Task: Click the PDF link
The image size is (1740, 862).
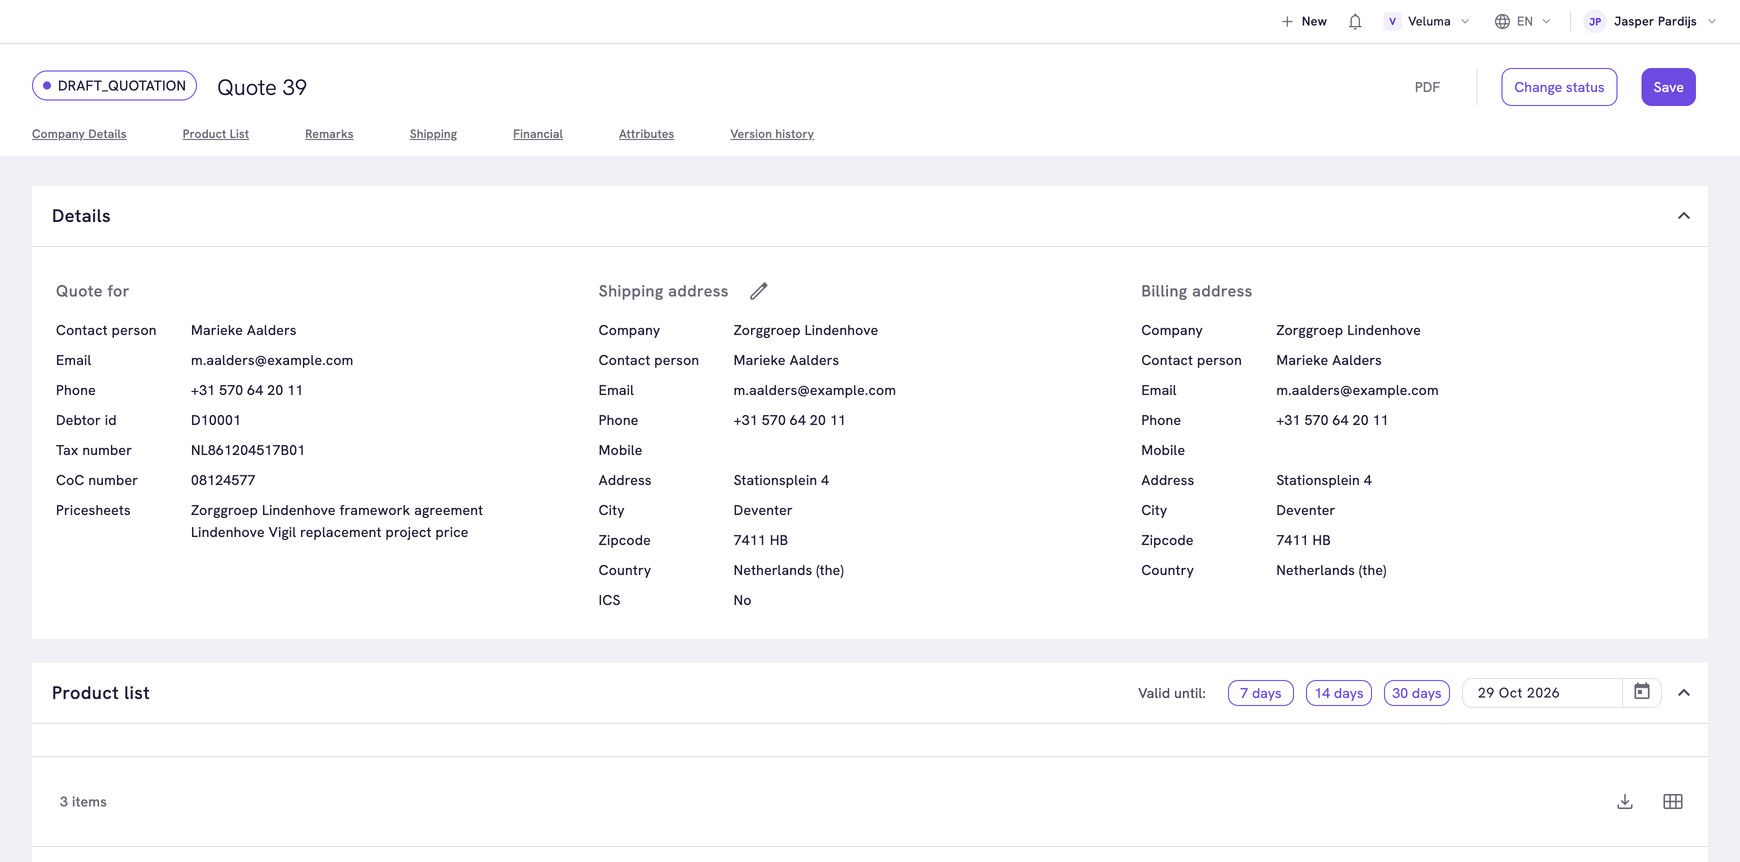Action: click(1427, 87)
